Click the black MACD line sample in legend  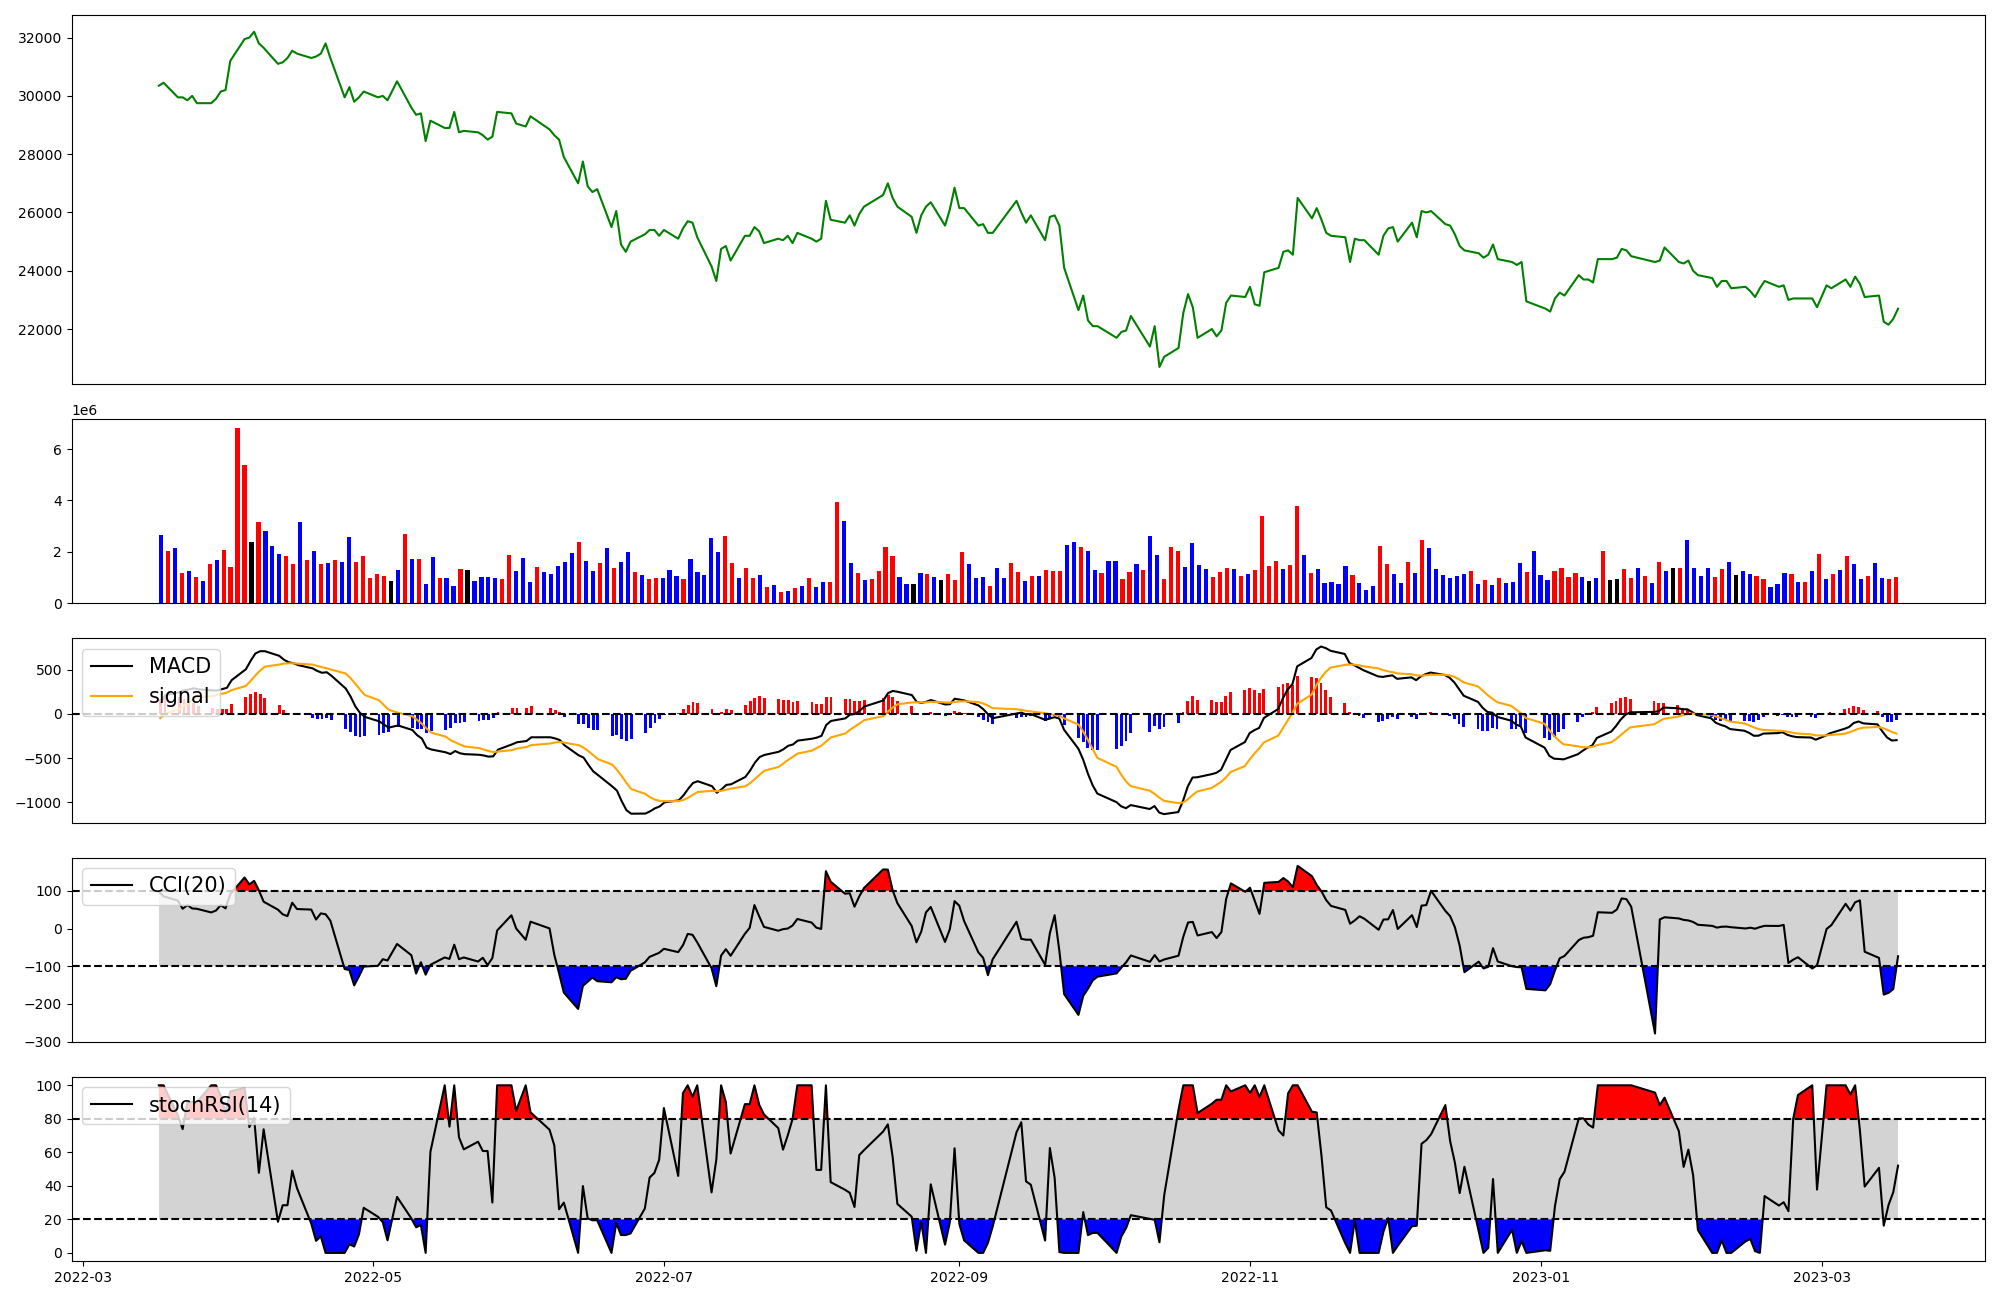click(113, 666)
